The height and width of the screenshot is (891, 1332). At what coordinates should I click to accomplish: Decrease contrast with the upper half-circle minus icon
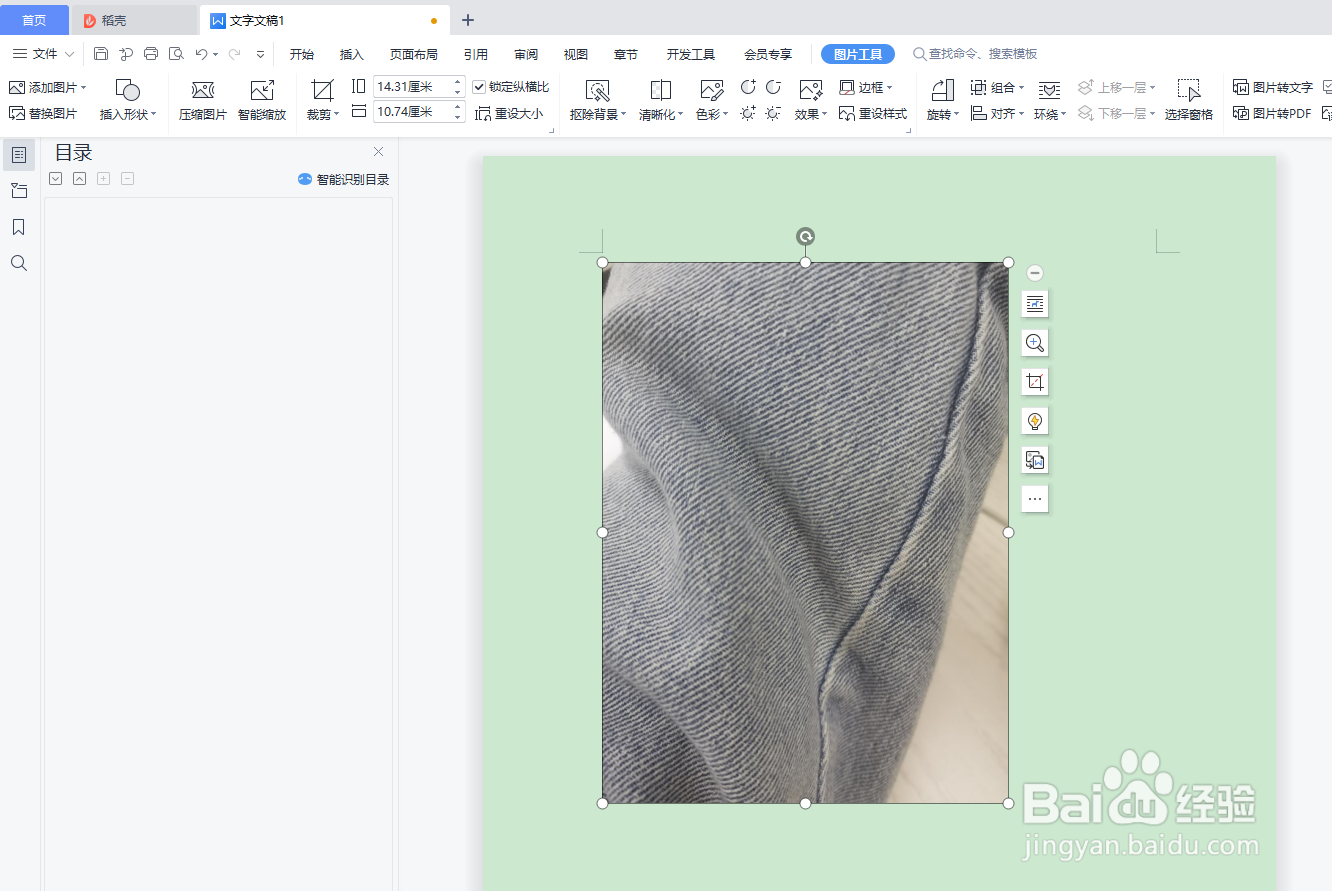(773, 88)
